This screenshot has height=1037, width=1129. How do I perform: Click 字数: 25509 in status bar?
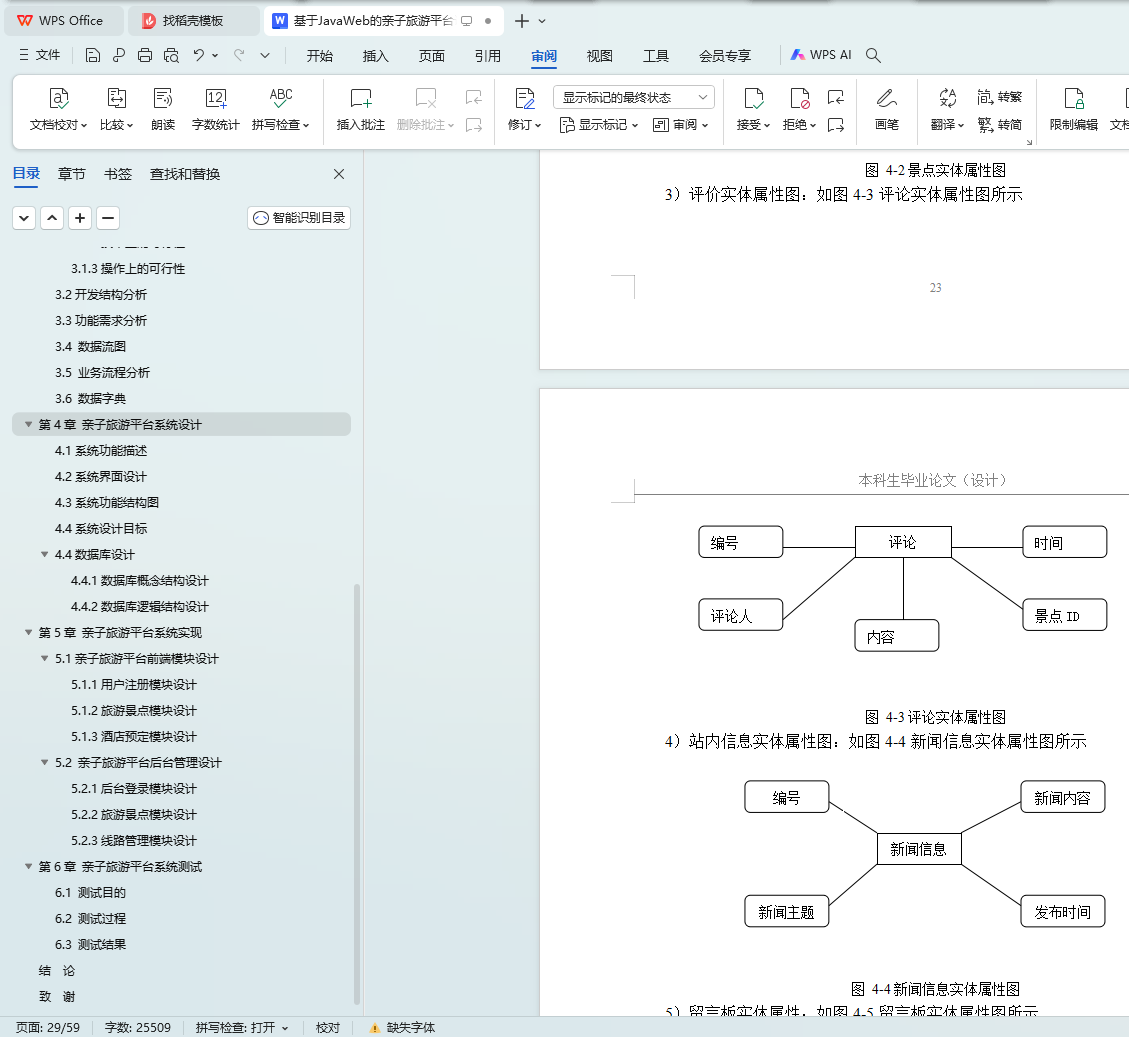(x=138, y=1028)
